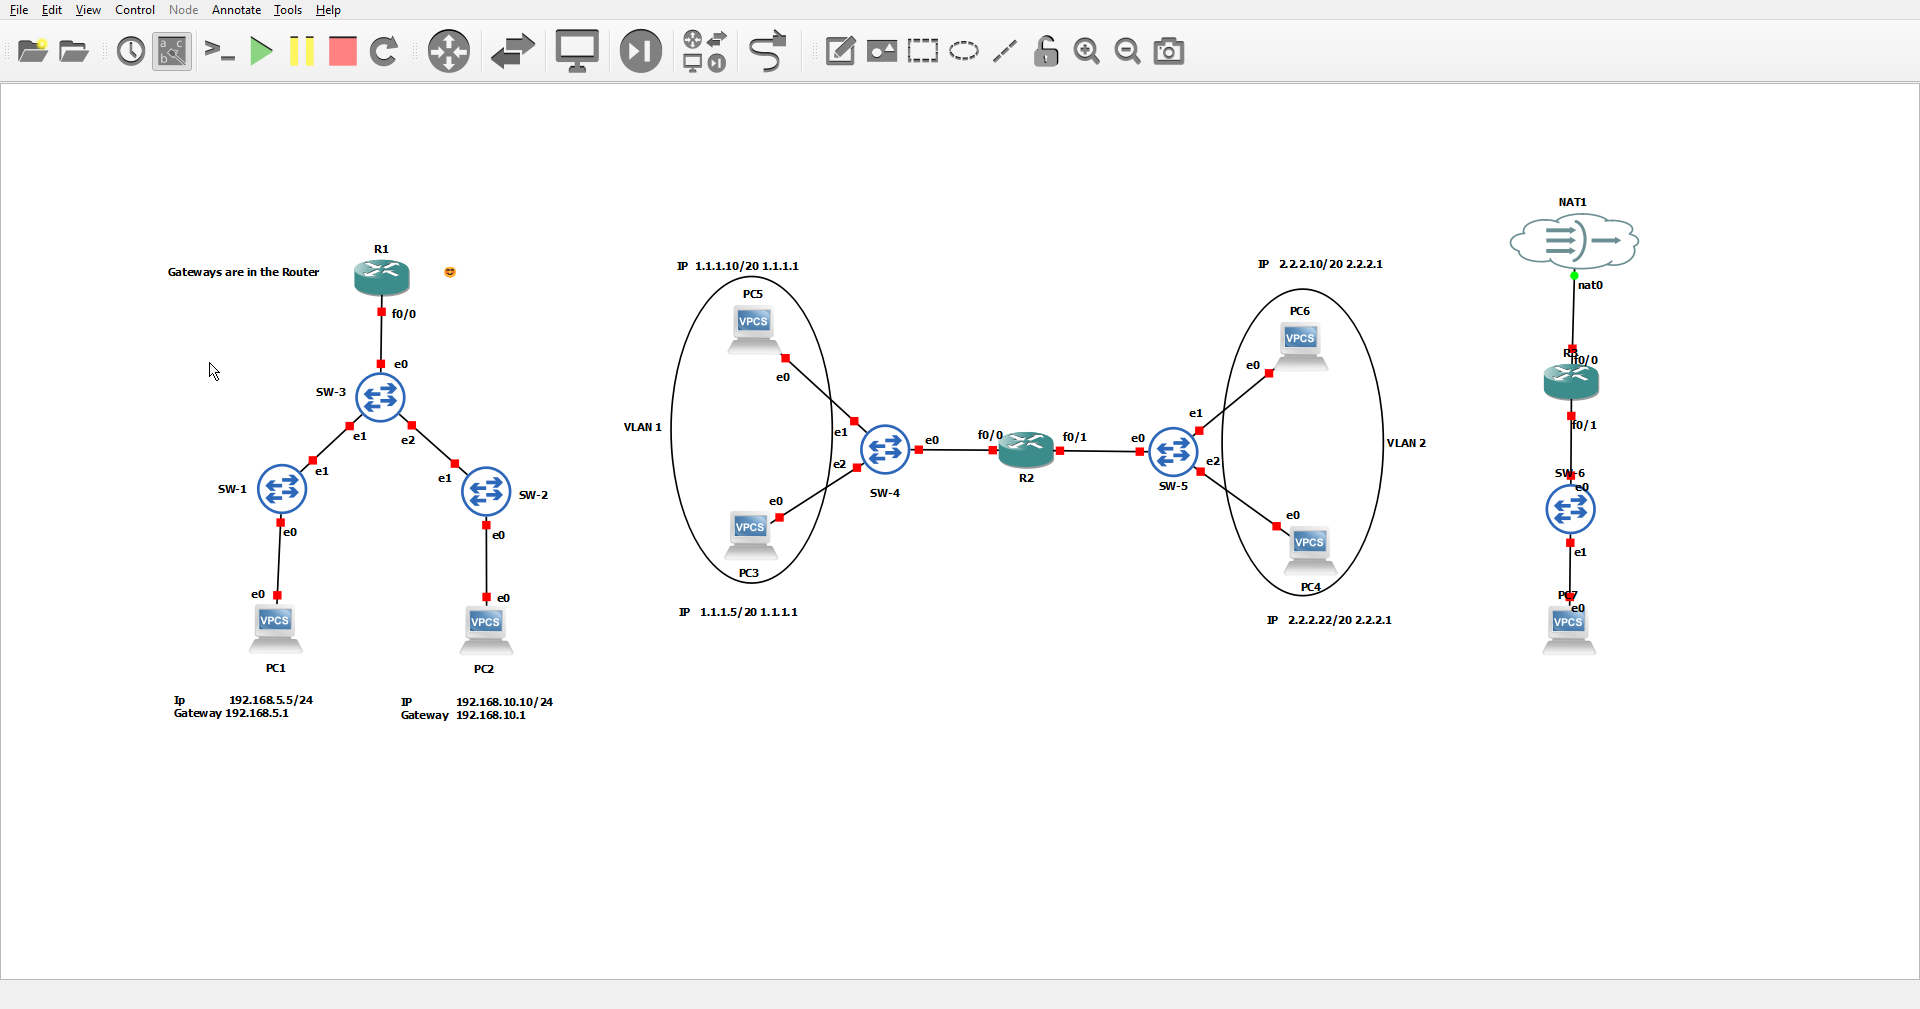Start all nodes with the green play icon

(x=261, y=51)
